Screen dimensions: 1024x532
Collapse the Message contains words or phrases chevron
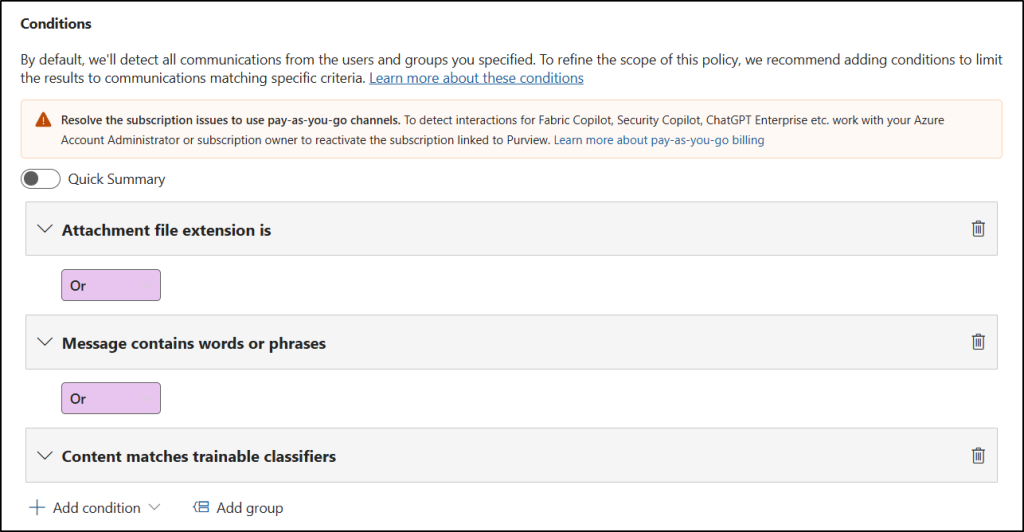(x=44, y=342)
